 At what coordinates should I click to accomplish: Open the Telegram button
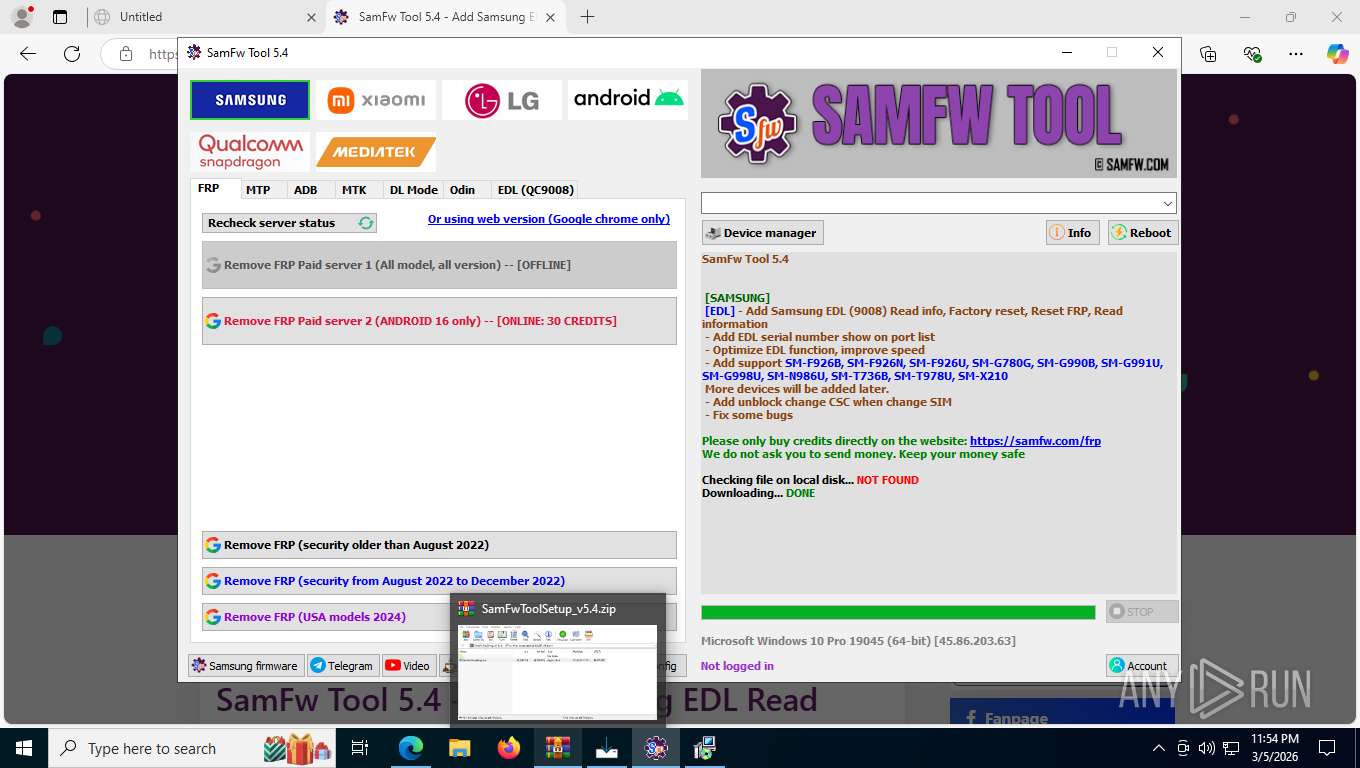point(341,665)
